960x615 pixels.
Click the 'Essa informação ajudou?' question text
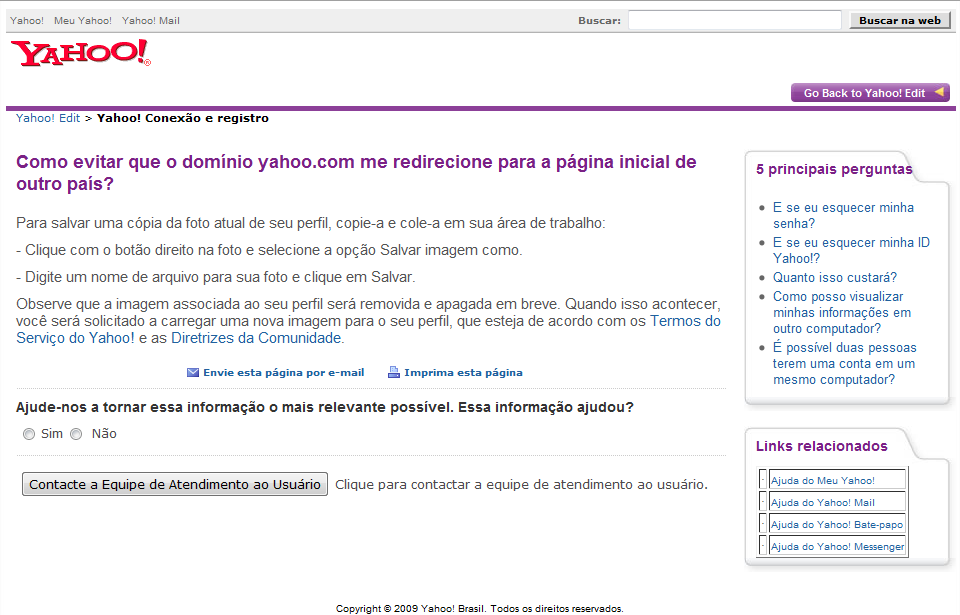click(x=546, y=407)
